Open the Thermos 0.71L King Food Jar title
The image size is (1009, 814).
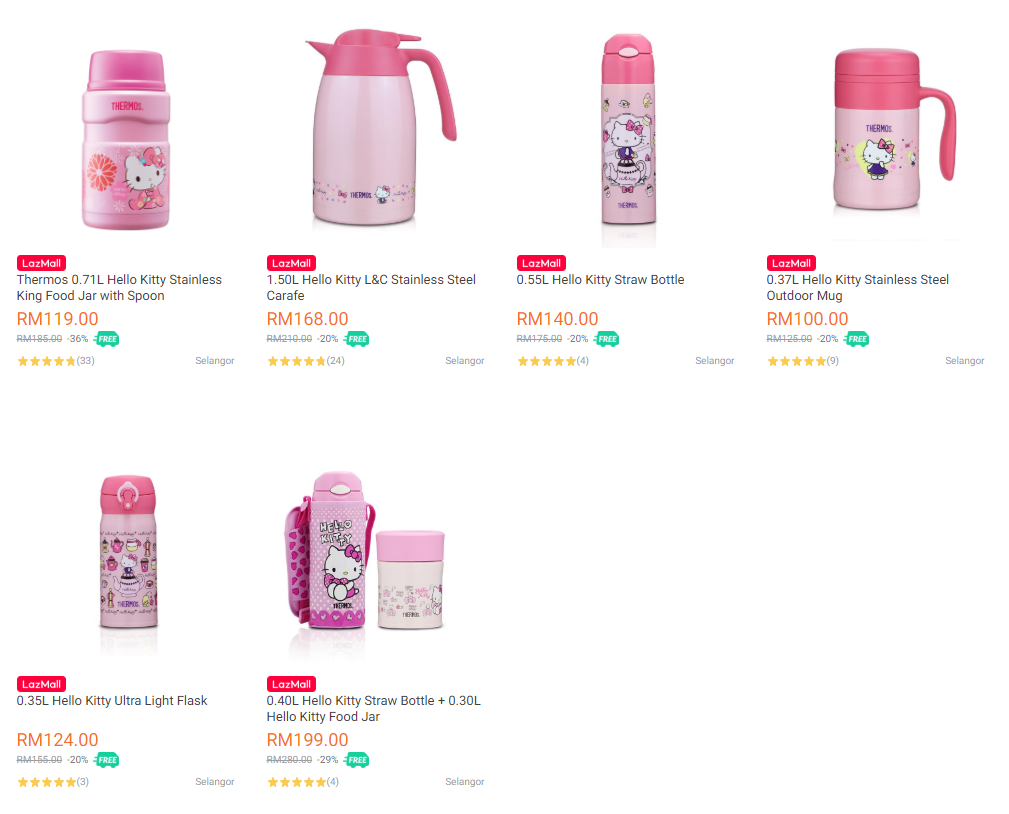tap(119, 288)
